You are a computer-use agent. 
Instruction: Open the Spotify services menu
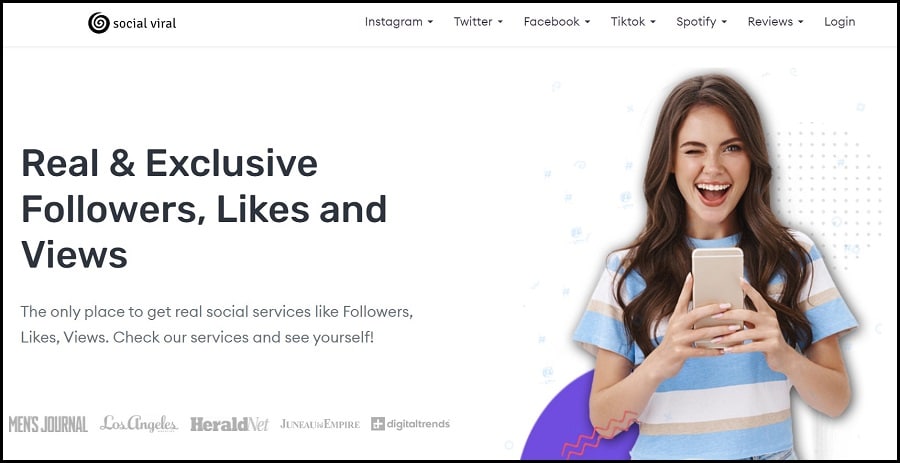(x=701, y=22)
